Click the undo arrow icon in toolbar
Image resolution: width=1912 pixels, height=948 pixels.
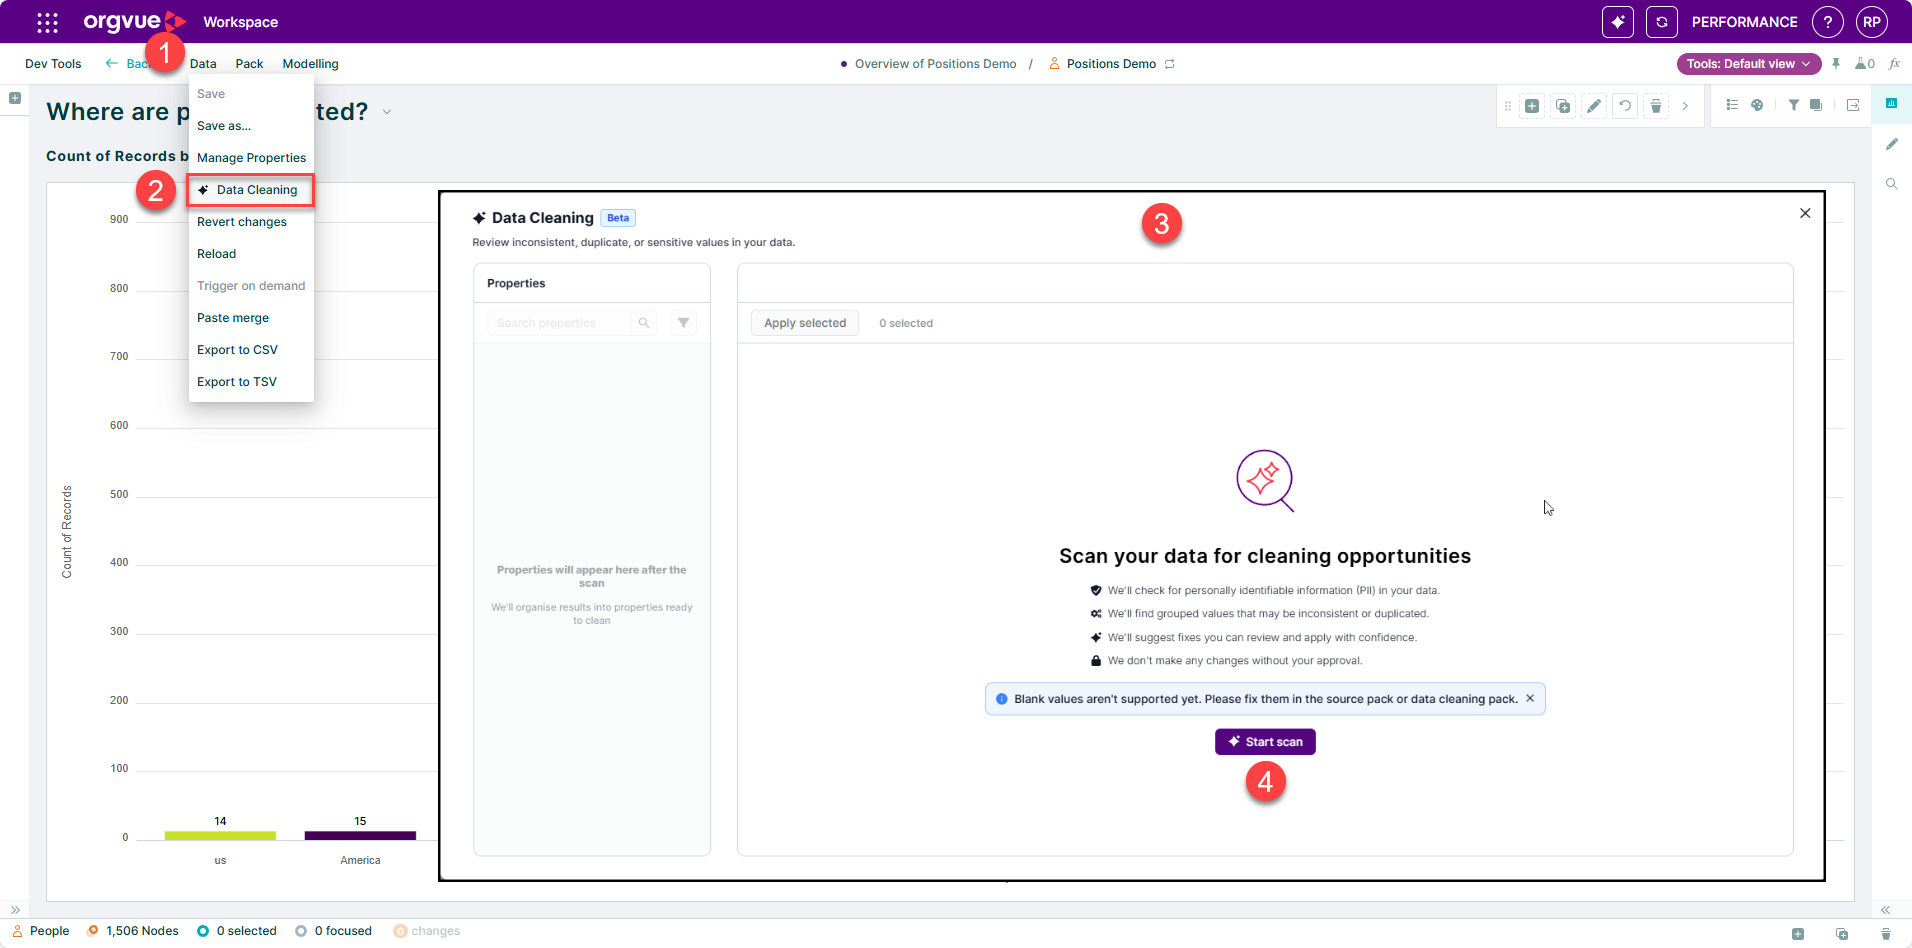click(1625, 106)
